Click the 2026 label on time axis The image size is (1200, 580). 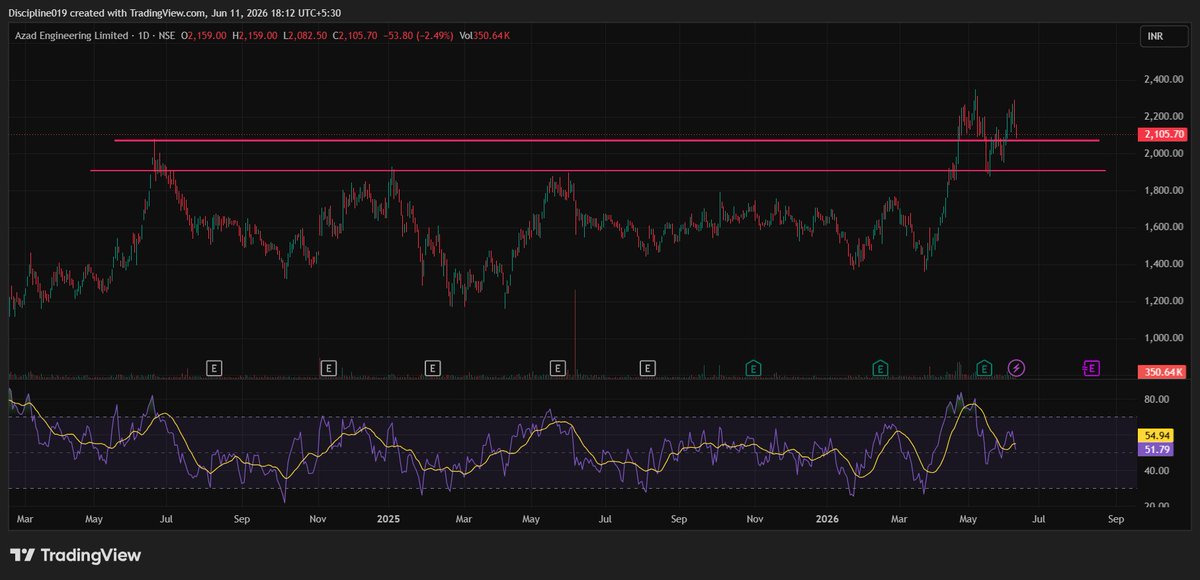(x=826, y=519)
